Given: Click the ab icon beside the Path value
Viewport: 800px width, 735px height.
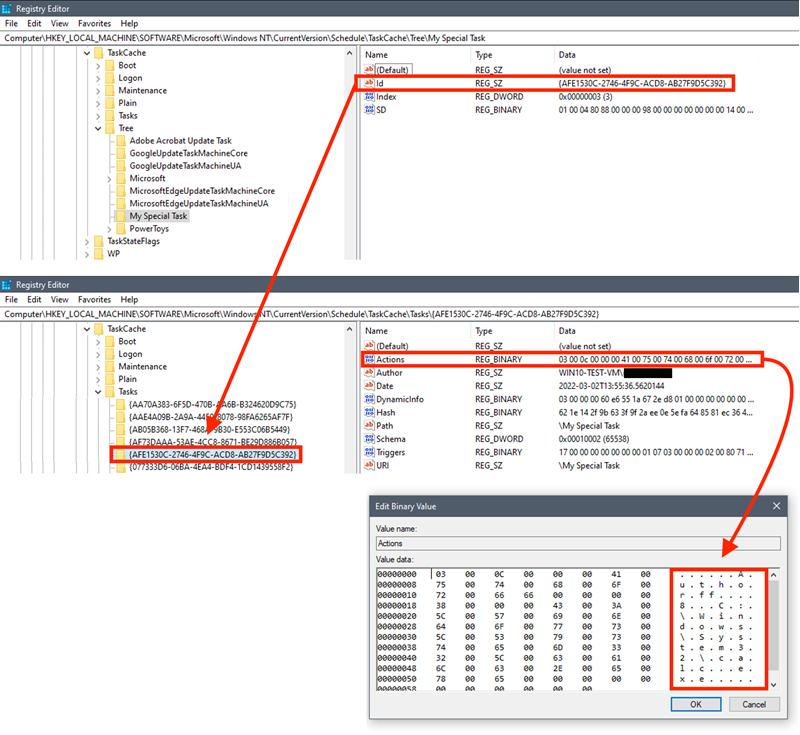Looking at the screenshot, I should tap(369, 425).
